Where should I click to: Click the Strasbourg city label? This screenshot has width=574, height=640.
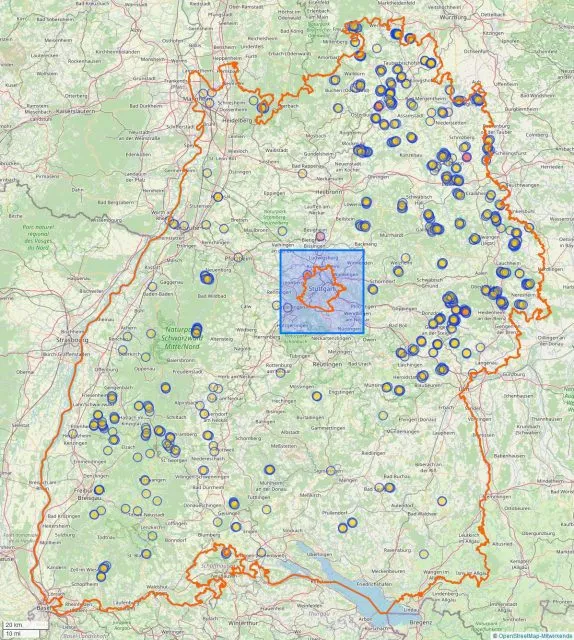point(72,340)
